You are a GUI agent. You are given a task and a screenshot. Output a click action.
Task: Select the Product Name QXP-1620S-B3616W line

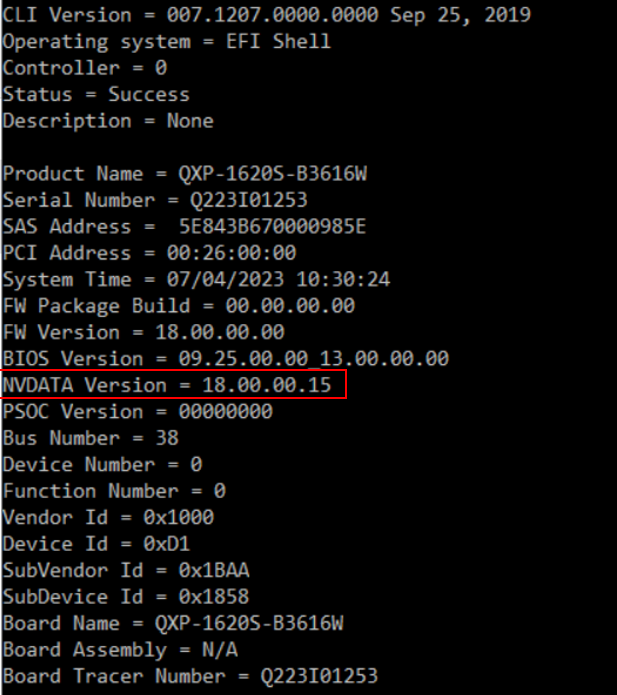point(185,173)
